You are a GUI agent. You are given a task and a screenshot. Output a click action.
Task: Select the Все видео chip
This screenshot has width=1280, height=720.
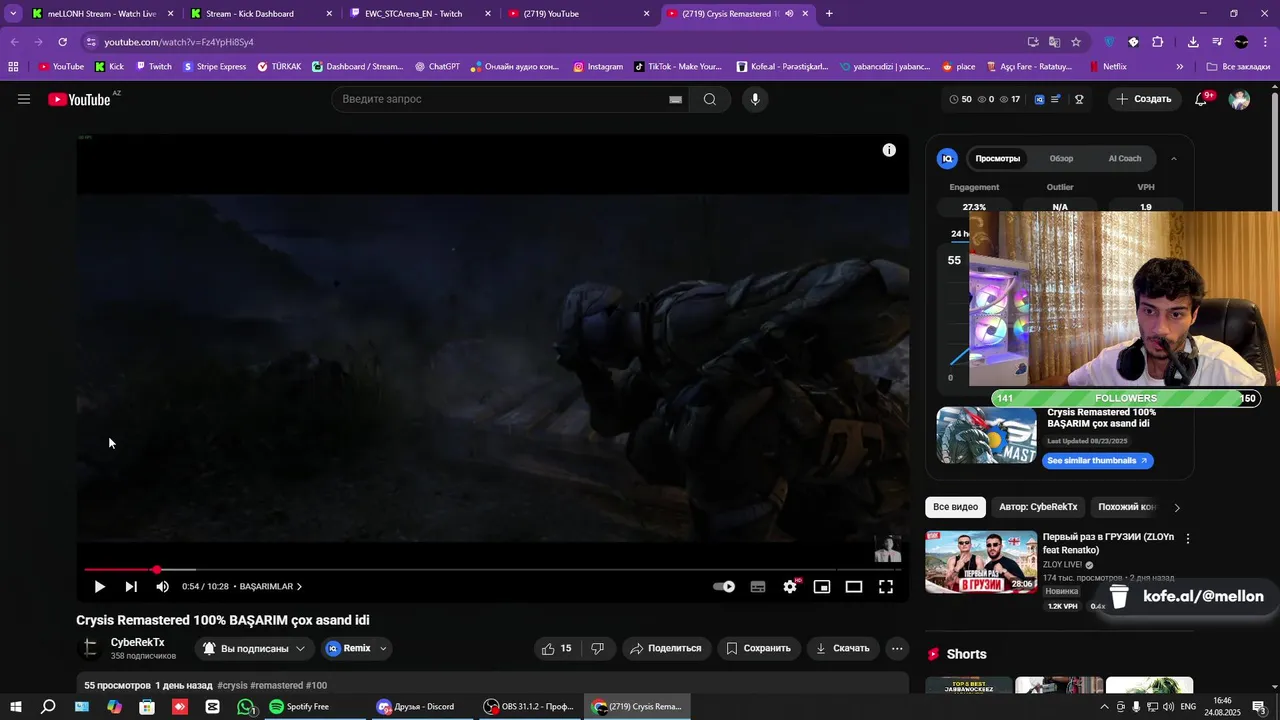955,507
